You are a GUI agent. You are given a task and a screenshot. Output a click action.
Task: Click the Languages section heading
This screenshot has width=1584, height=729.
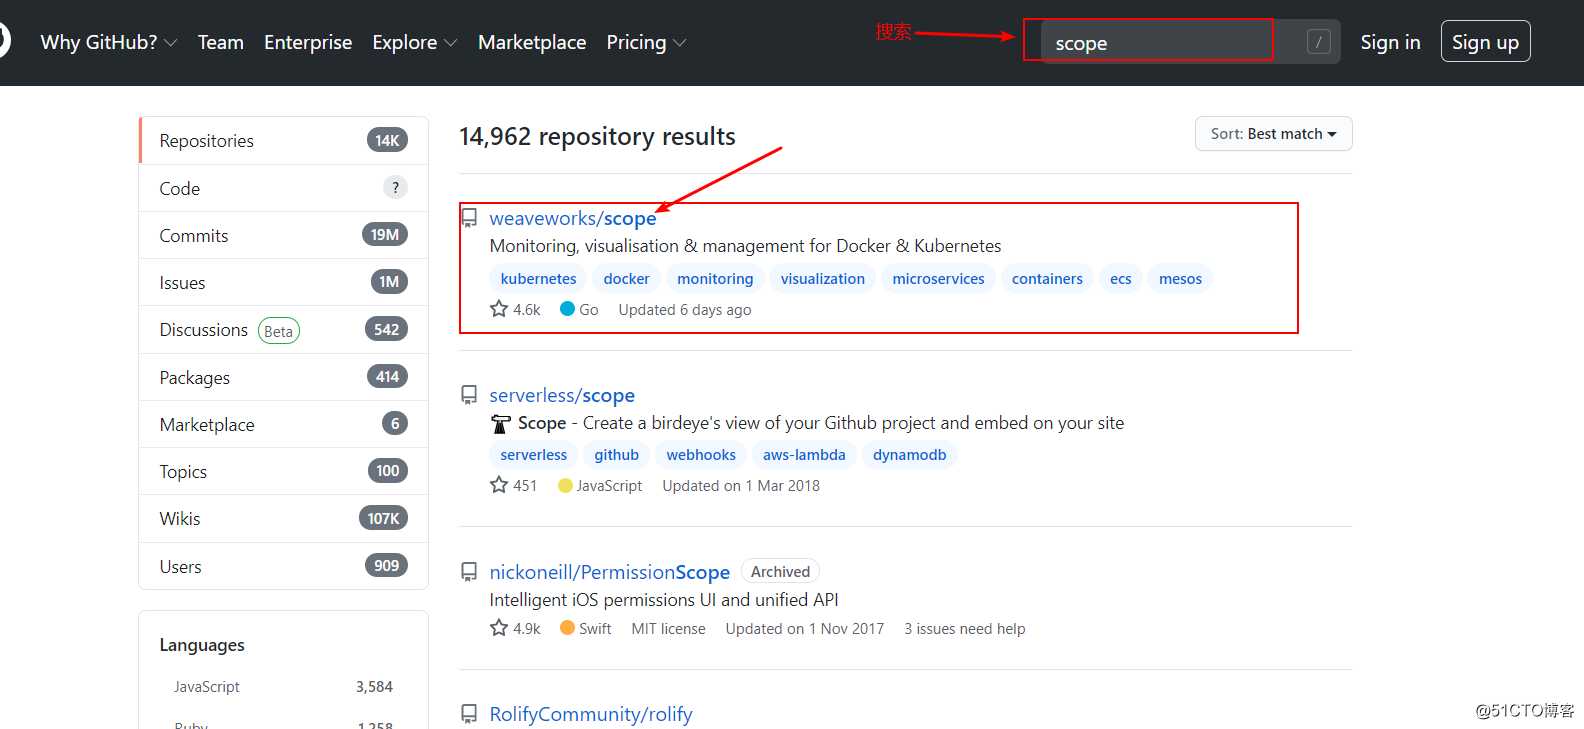point(202,645)
